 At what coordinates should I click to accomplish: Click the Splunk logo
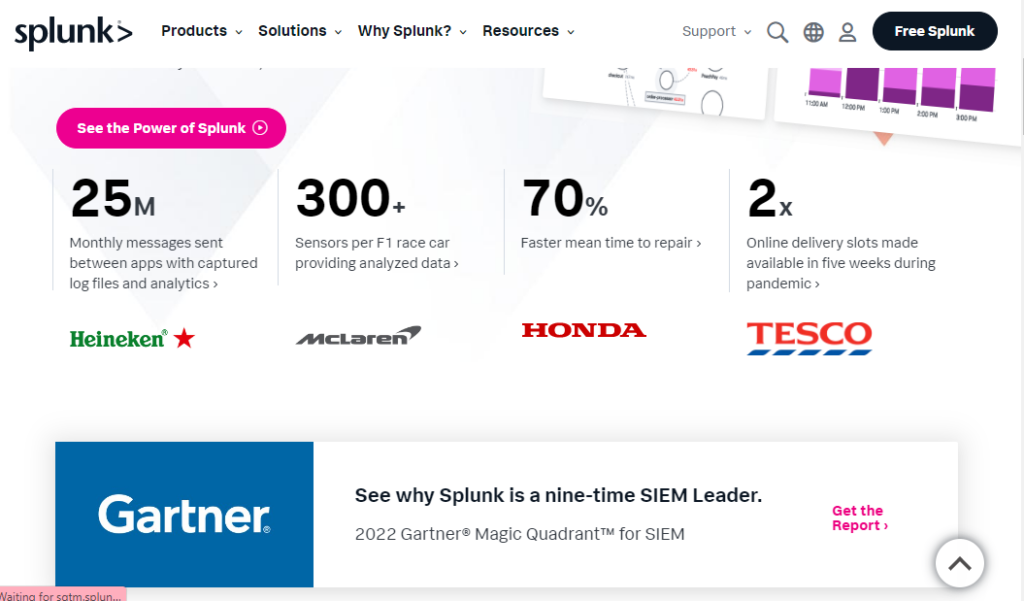72,31
